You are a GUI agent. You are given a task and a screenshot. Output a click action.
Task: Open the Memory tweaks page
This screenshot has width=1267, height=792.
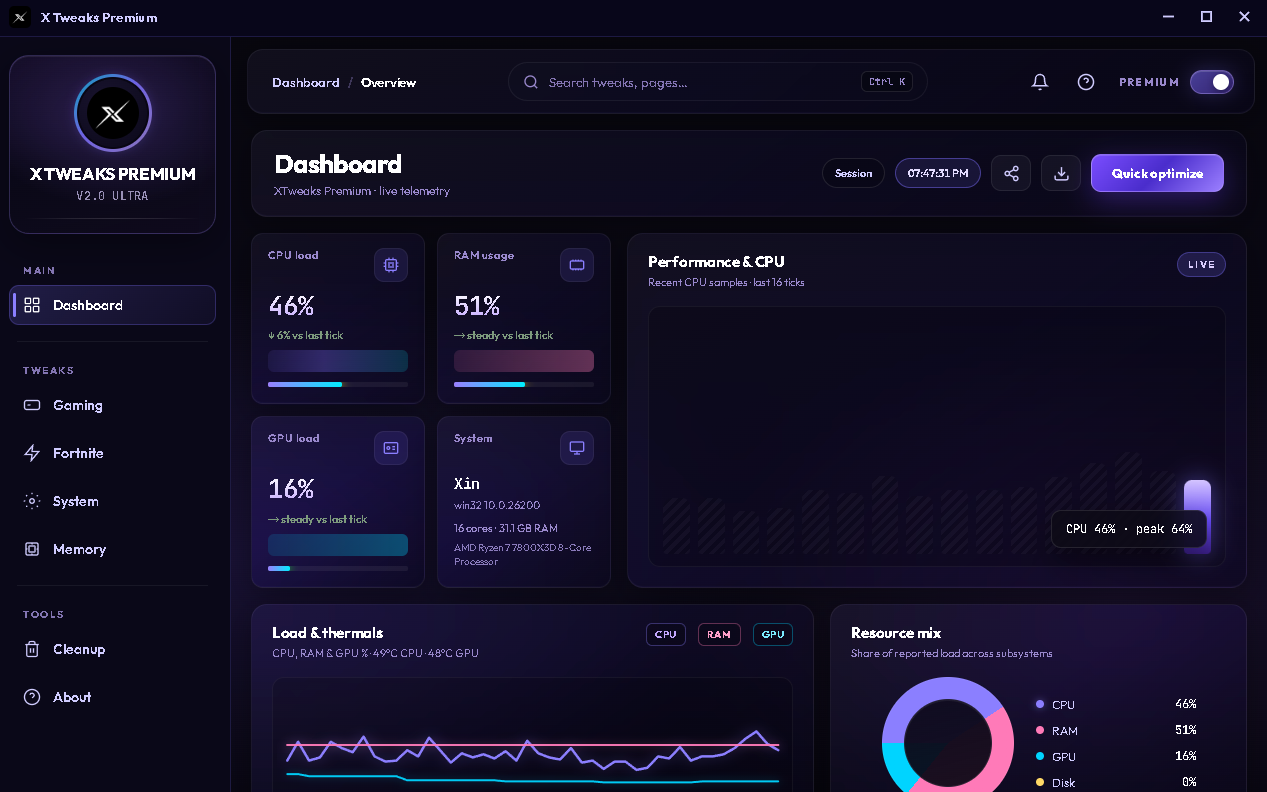tap(113, 549)
